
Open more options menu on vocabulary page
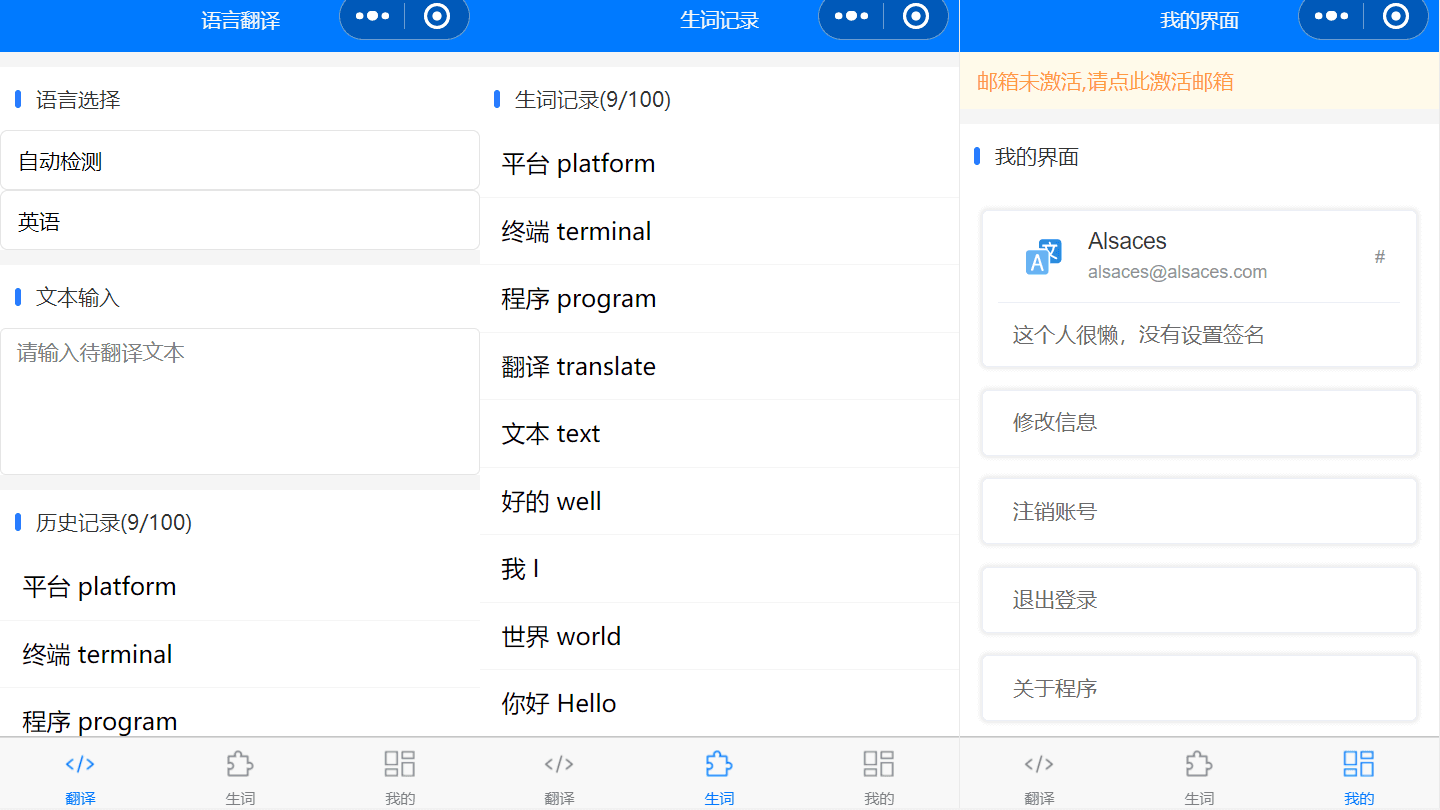click(x=850, y=16)
